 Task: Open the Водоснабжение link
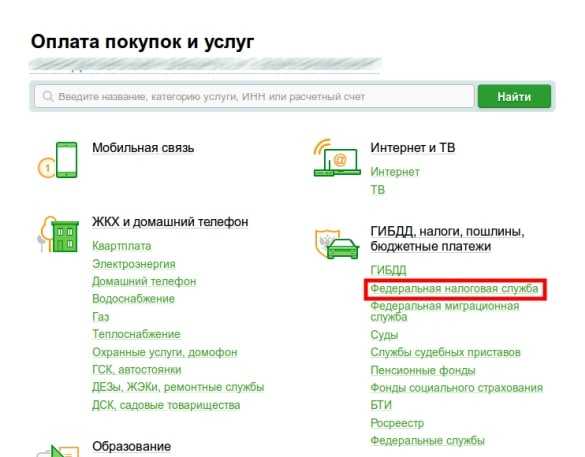pyautogui.click(x=133, y=299)
